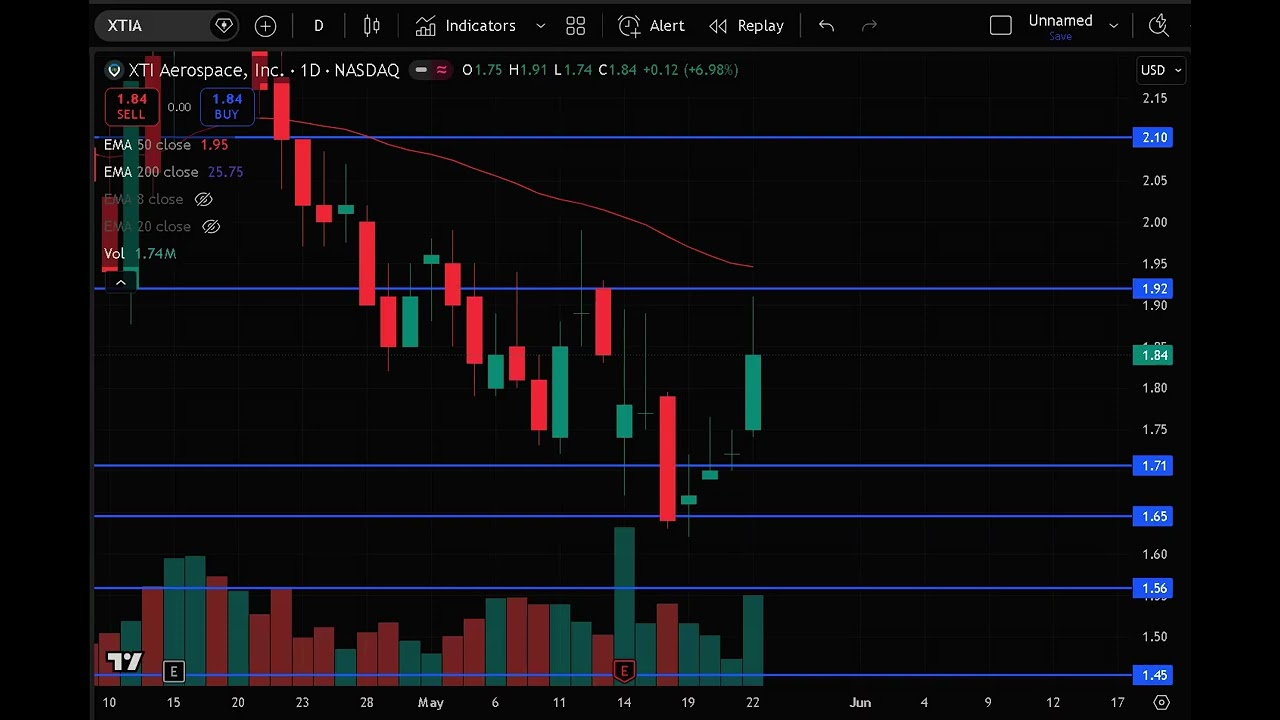Click the add symbol plus icon

[x=265, y=26]
